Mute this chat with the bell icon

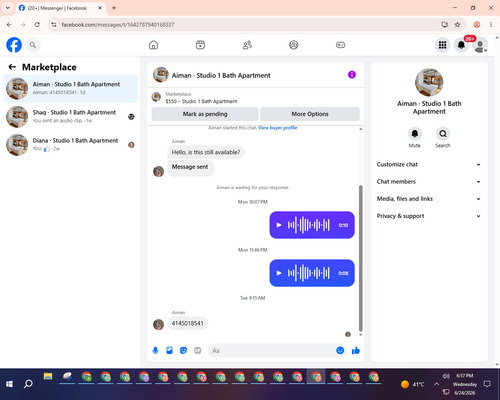pyautogui.click(x=415, y=134)
